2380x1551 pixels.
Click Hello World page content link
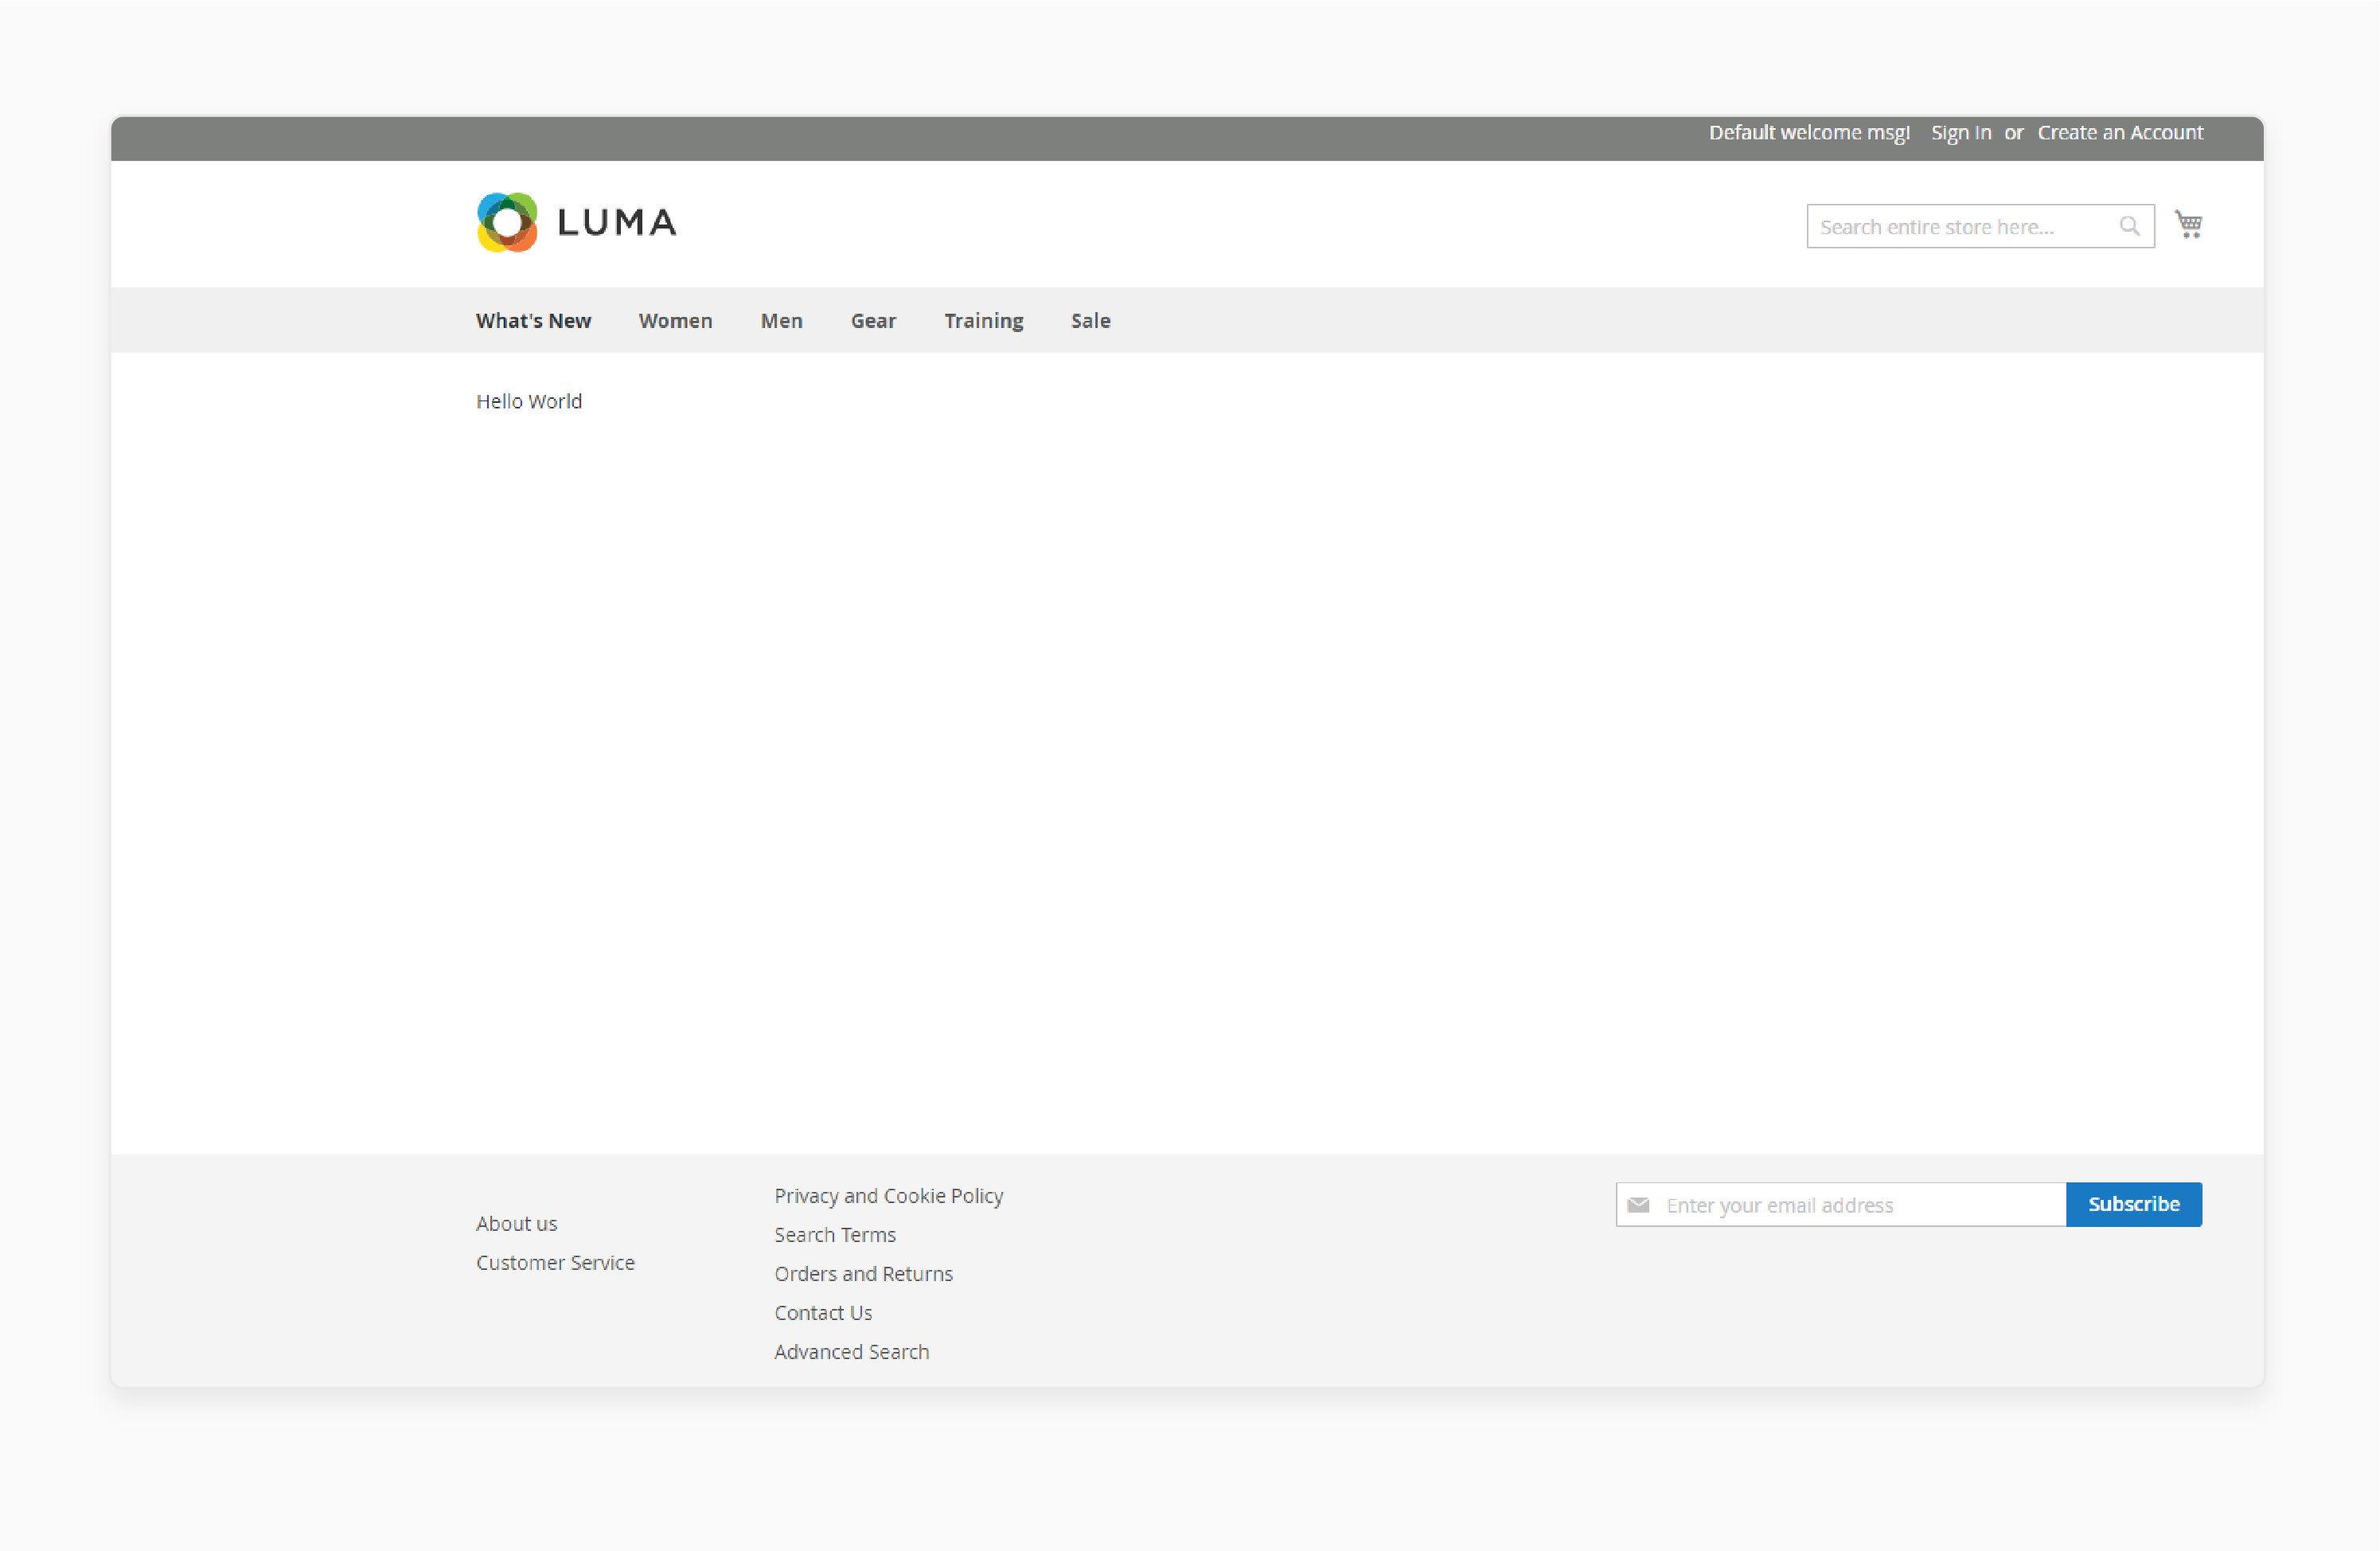click(529, 400)
